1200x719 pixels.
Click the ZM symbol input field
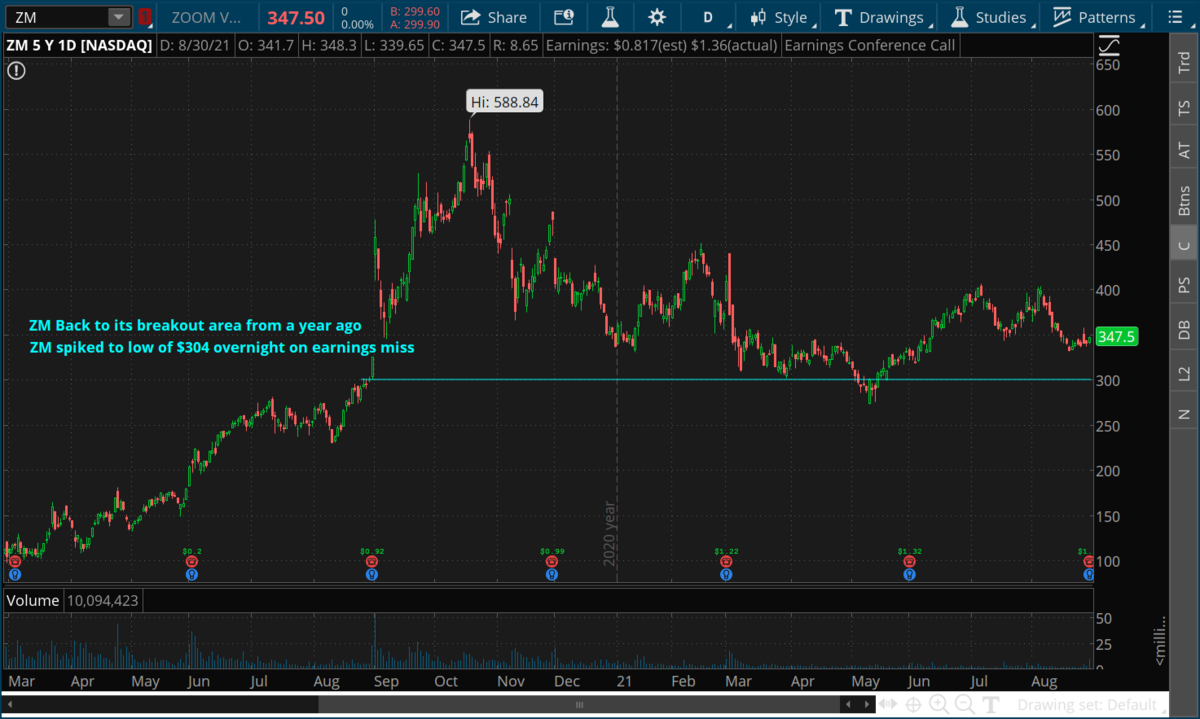pos(57,17)
